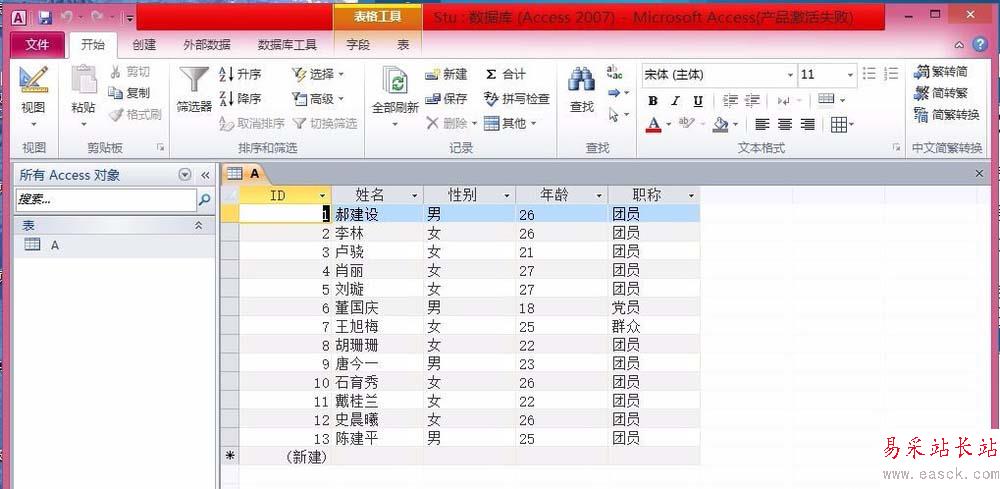Sort records with 升序 ascending icon
The image size is (1000, 489).
226,75
